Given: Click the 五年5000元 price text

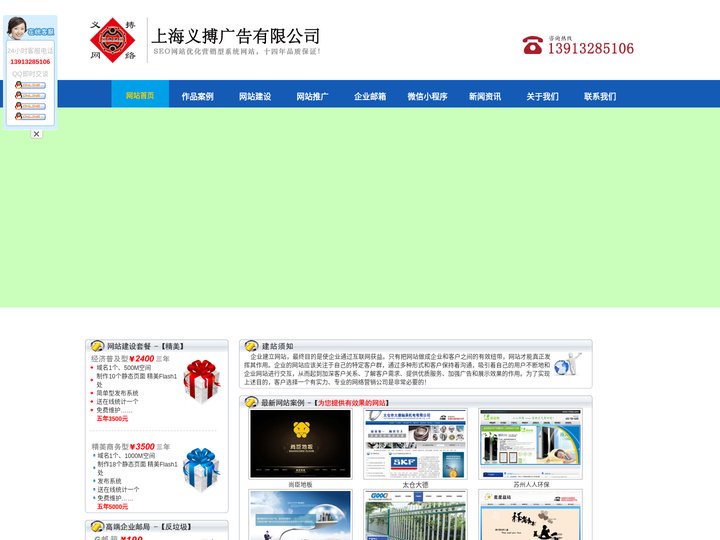Looking at the screenshot, I should click(x=112, y=506).
